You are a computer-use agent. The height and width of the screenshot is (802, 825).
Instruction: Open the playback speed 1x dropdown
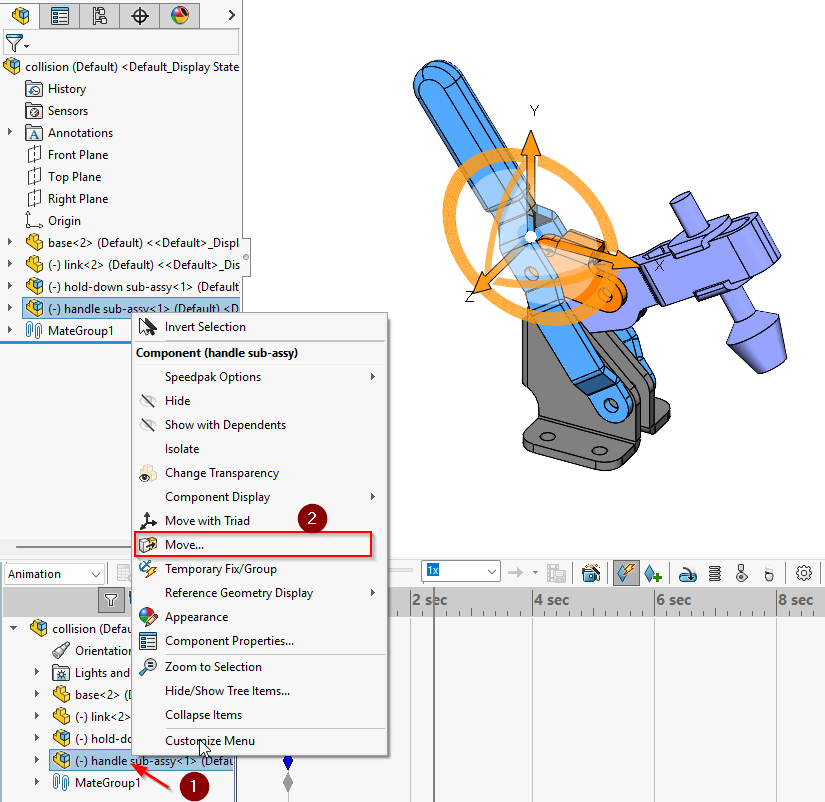[462, 573]
